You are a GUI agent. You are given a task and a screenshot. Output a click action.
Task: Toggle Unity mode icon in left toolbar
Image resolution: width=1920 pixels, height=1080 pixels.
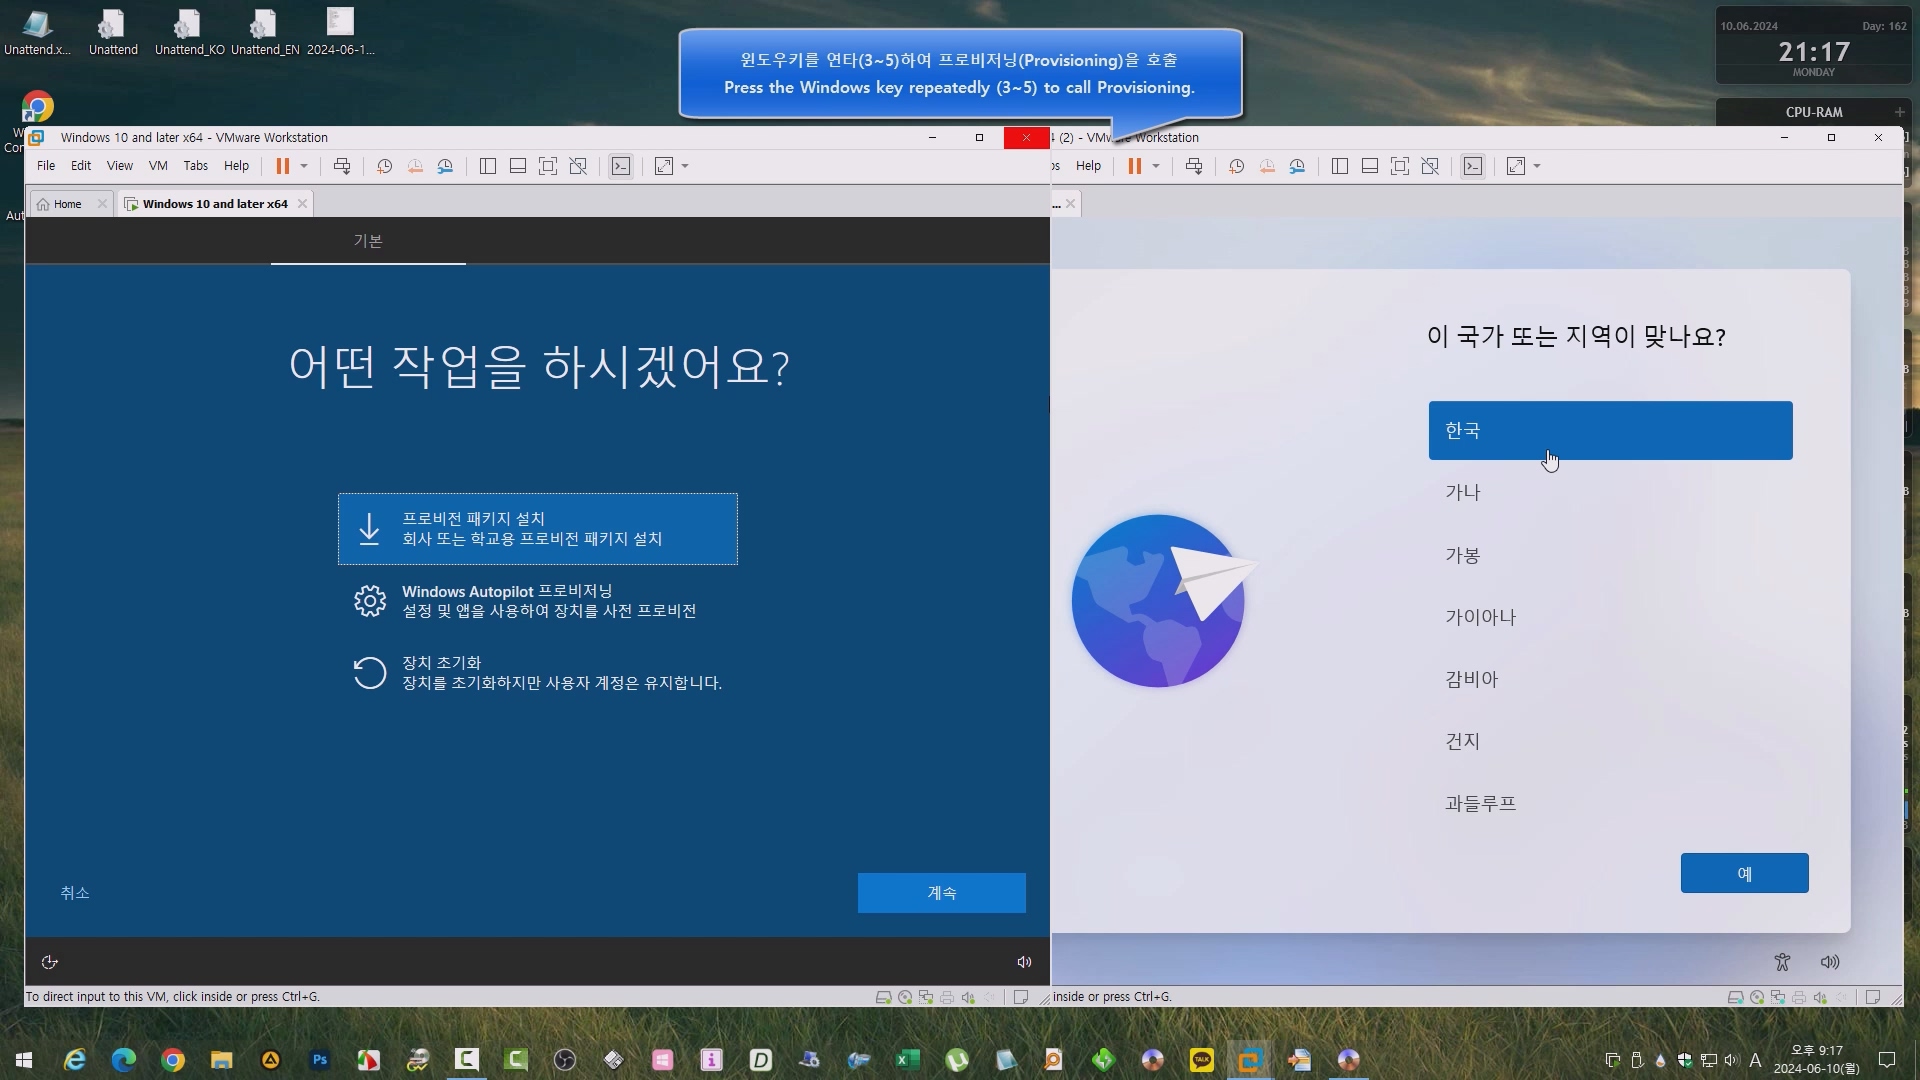(578, 166)
